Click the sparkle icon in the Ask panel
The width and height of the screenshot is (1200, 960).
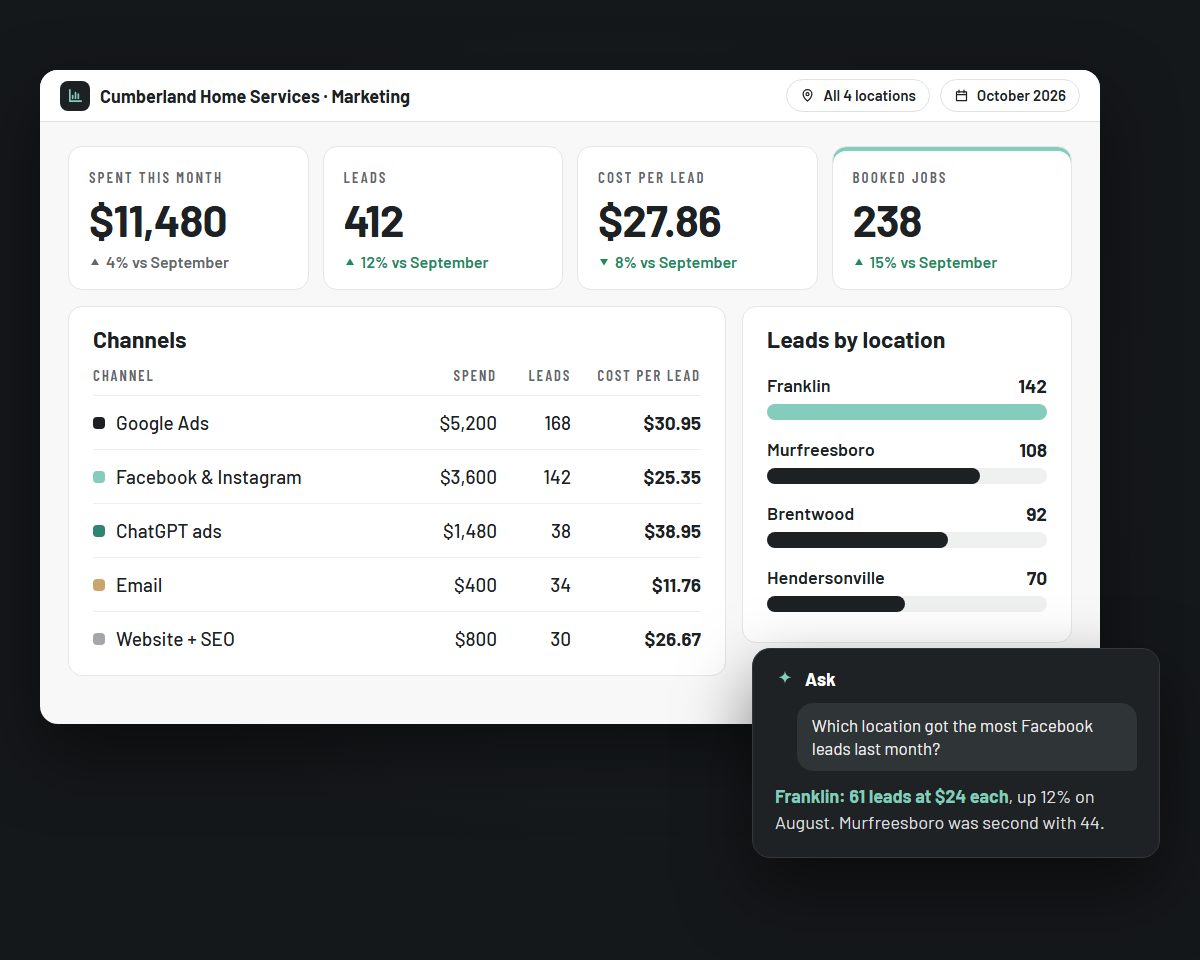(785, 678)
